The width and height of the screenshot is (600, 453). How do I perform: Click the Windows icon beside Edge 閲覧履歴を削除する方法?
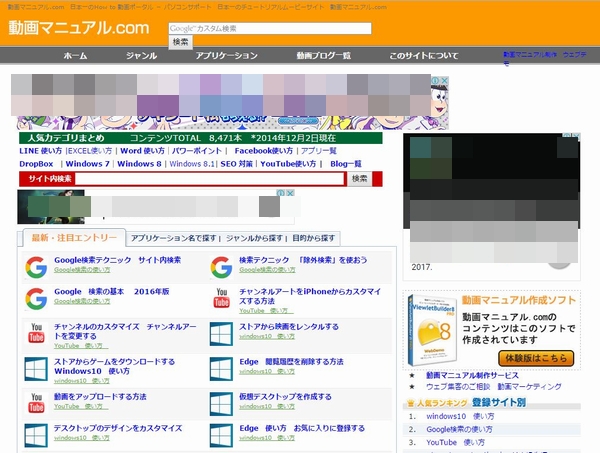click(x=221, y=369)
